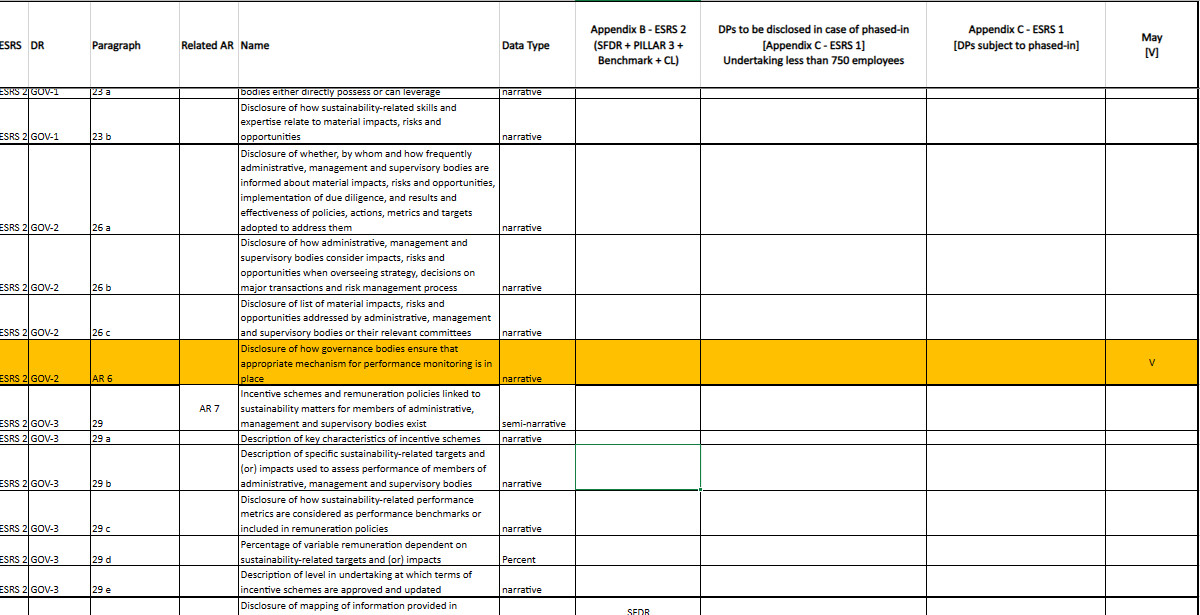Screen dimensions: 1200x615
Task: Select paragraph cell '29' of incentive schemes row
Action: click(133, 408)
